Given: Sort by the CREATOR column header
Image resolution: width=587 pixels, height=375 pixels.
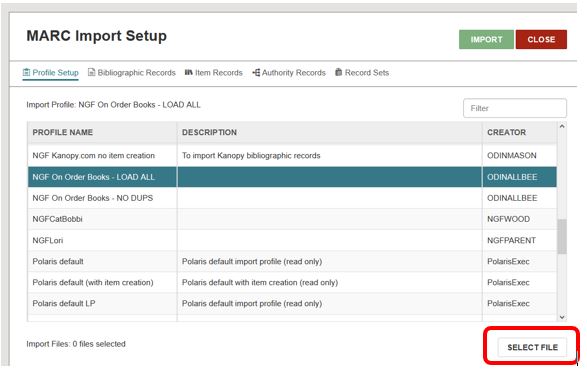Looking at the screenshot, I should pyautogui.click(x=520, y=132).
